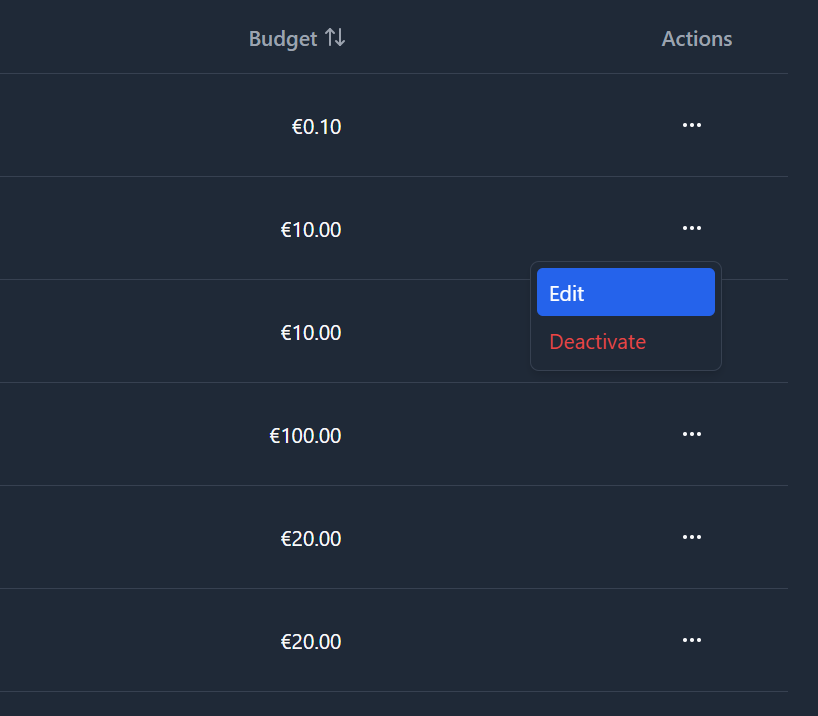Screen dimensions: 818x716
Task: Click the last €20.00 budget cell
Action: 311,642
